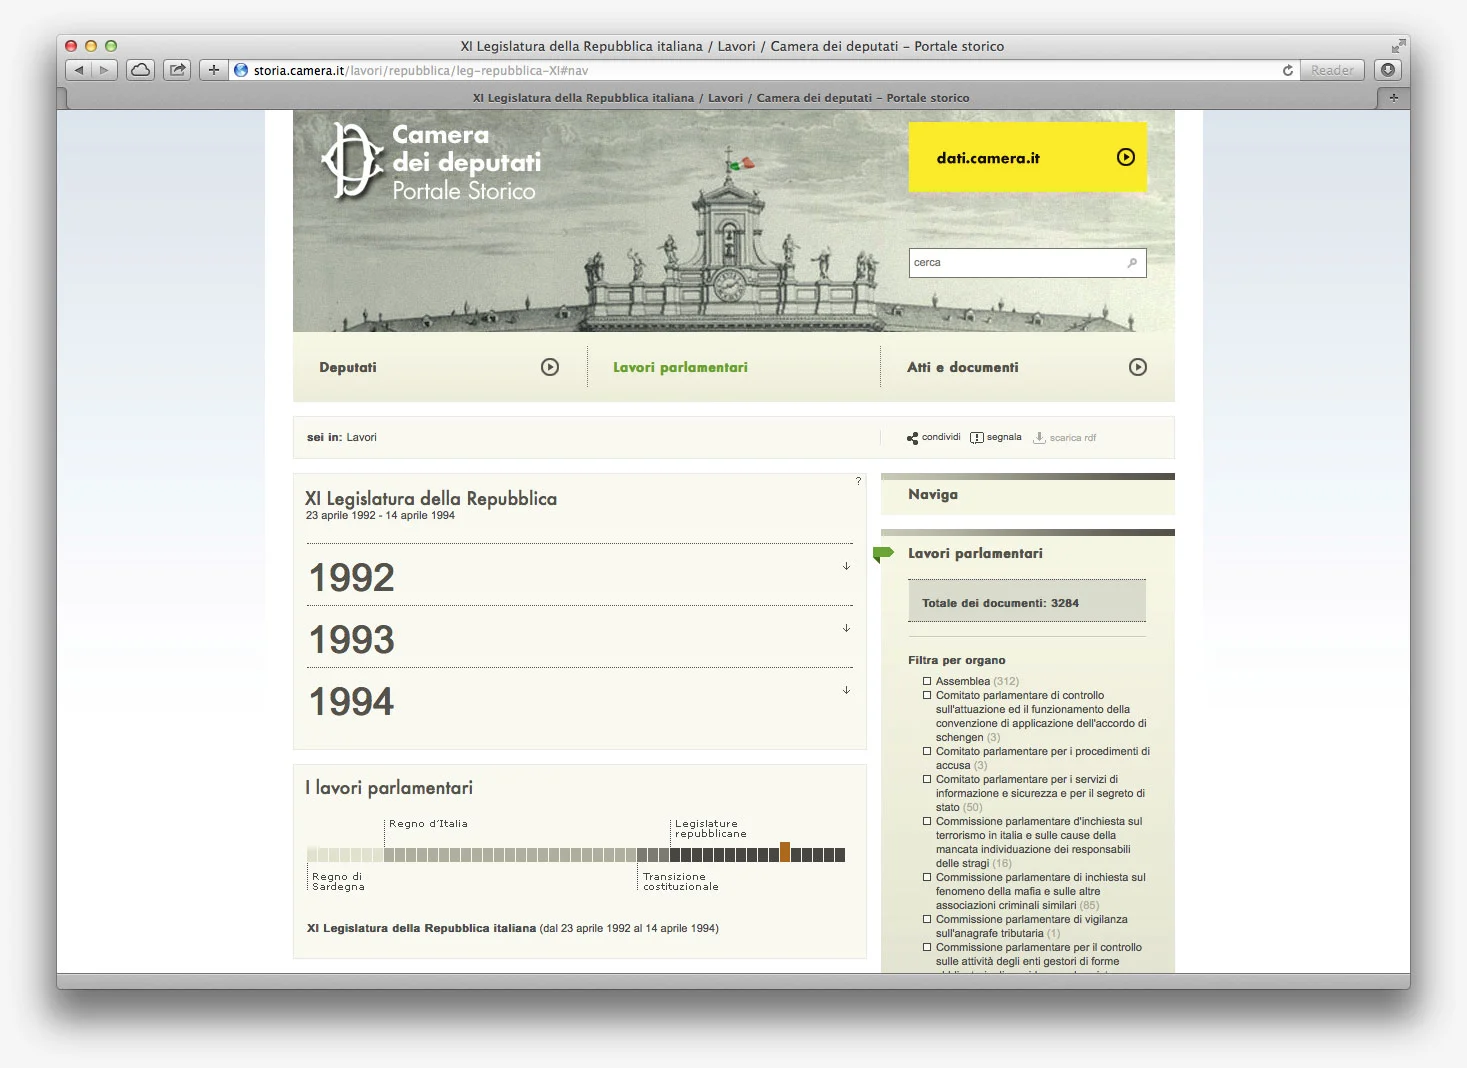Open the downloads icon in Safari toolbar
The height and width of the screenshot is (1068, 1467).
click(1387, 70)
